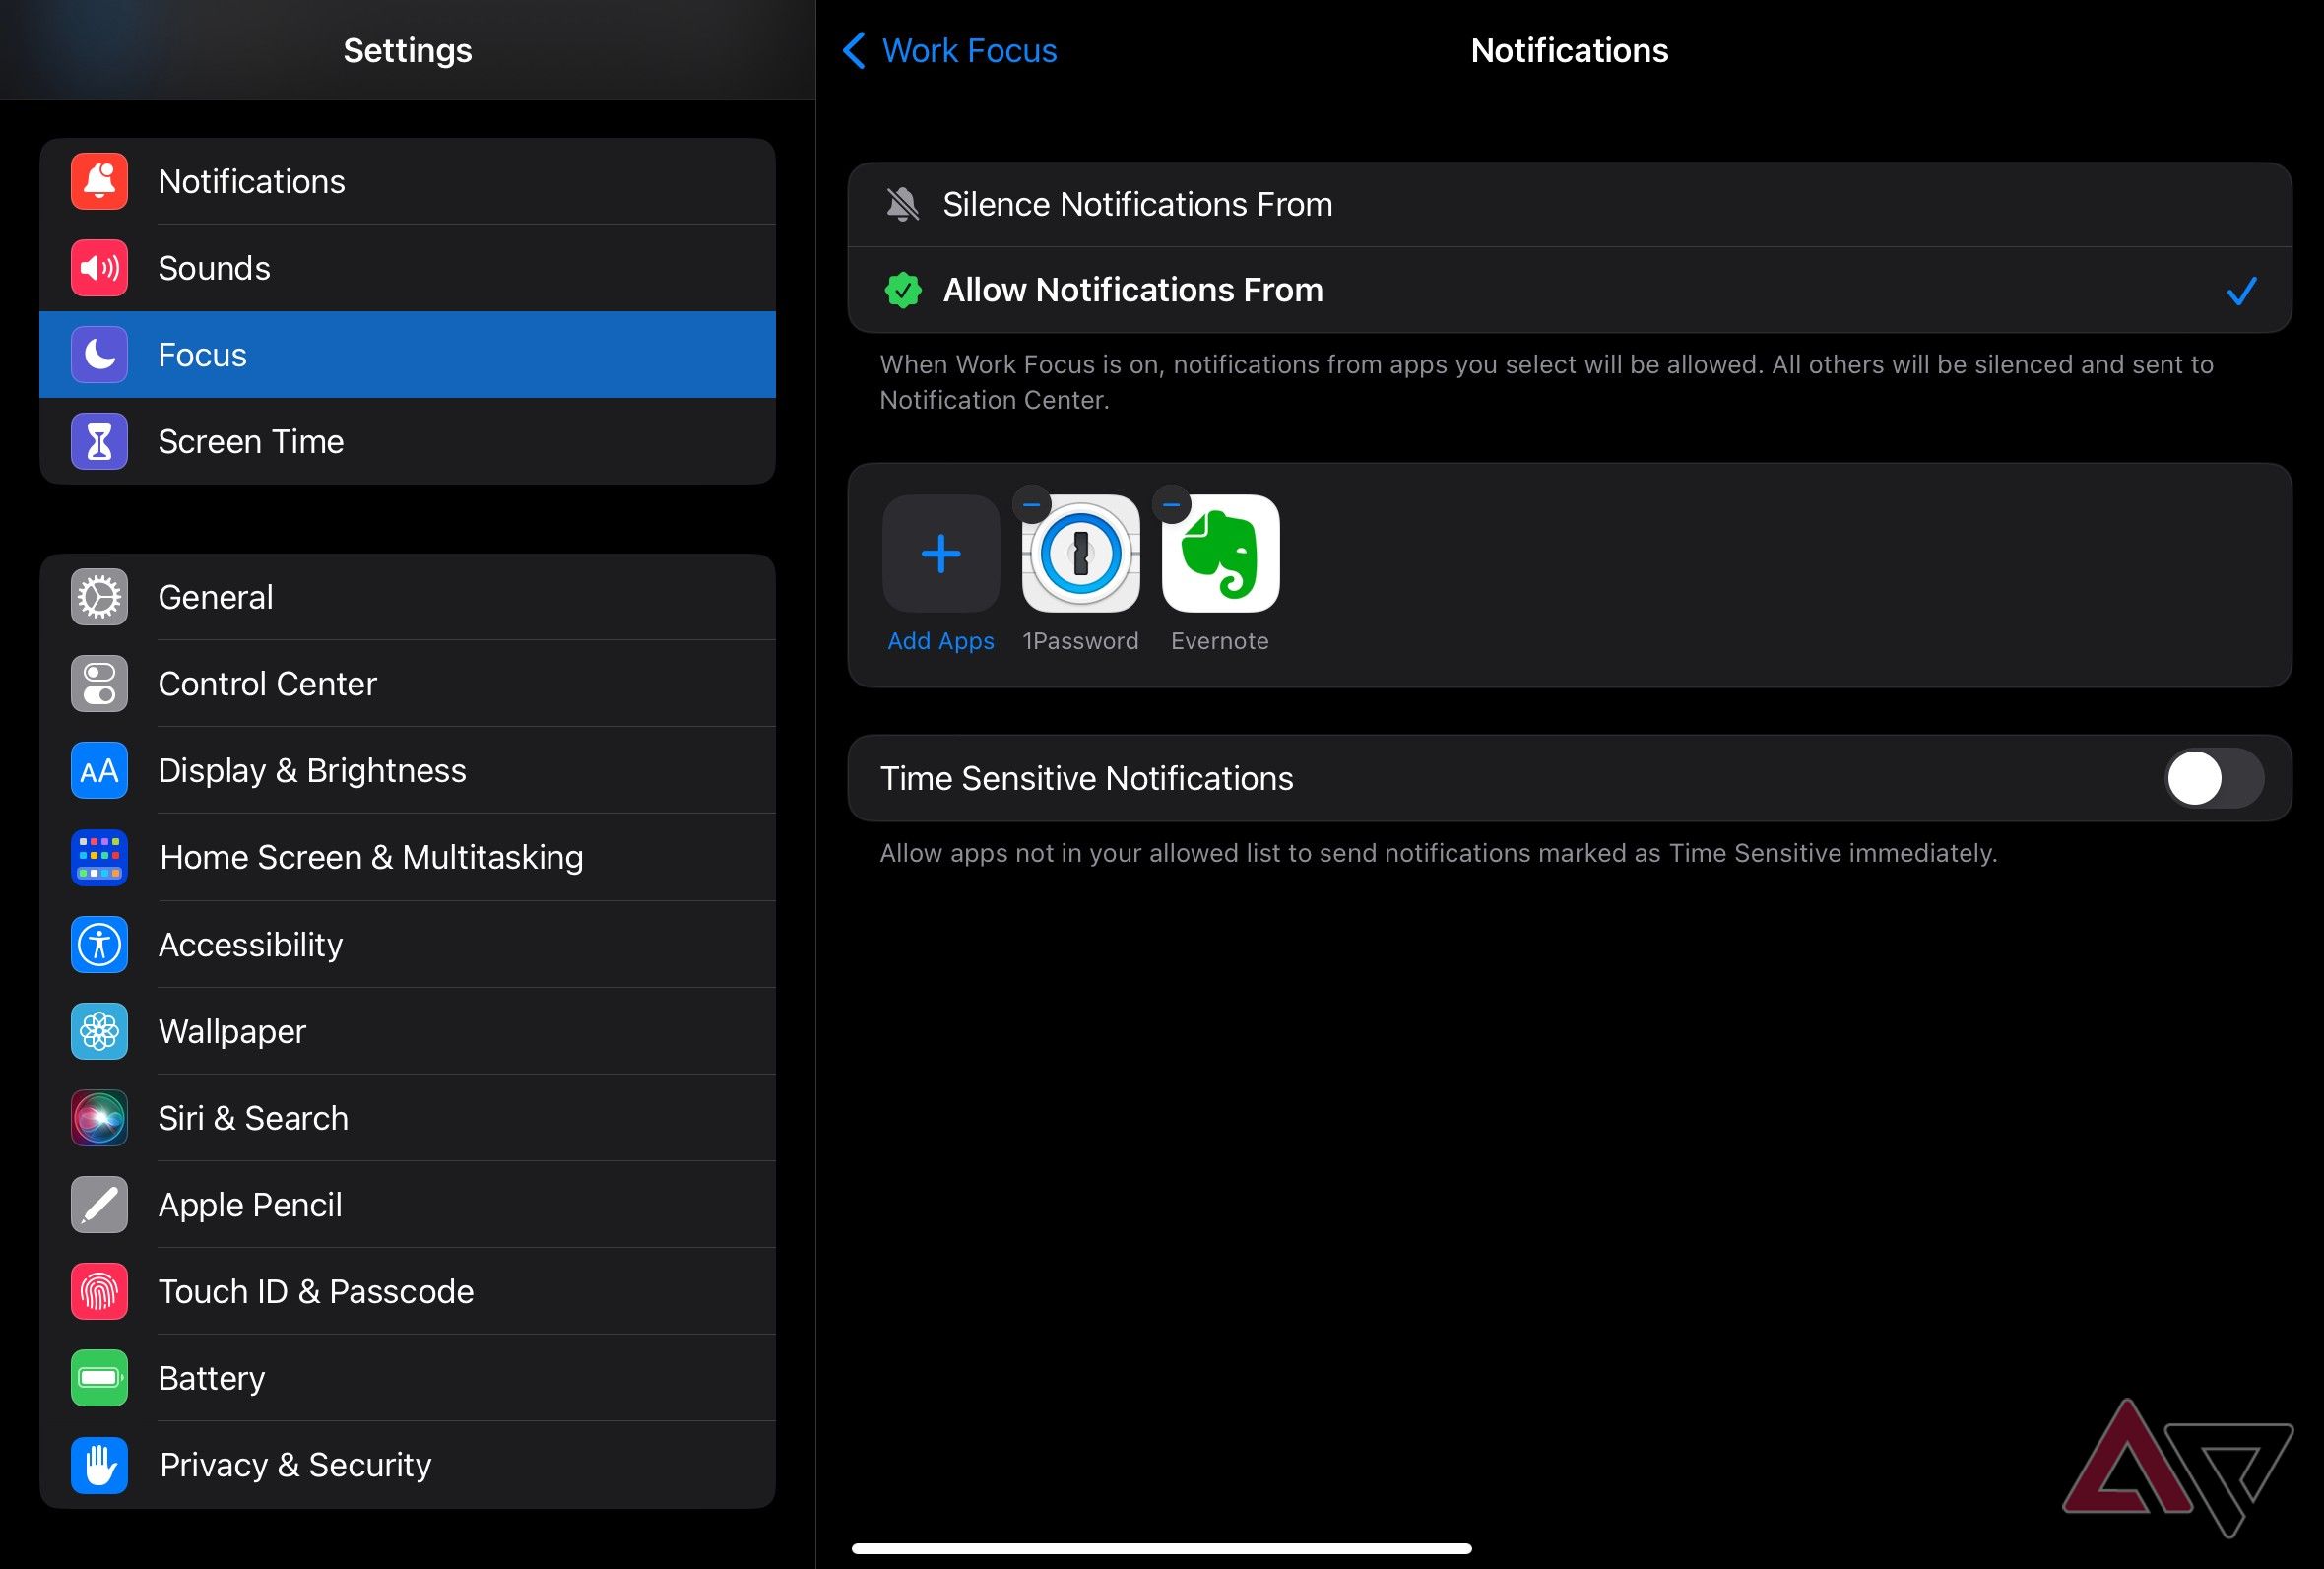
Task: Click the Focus crescent moon icon
Action: pyautogui.click(x=98, y=355)
